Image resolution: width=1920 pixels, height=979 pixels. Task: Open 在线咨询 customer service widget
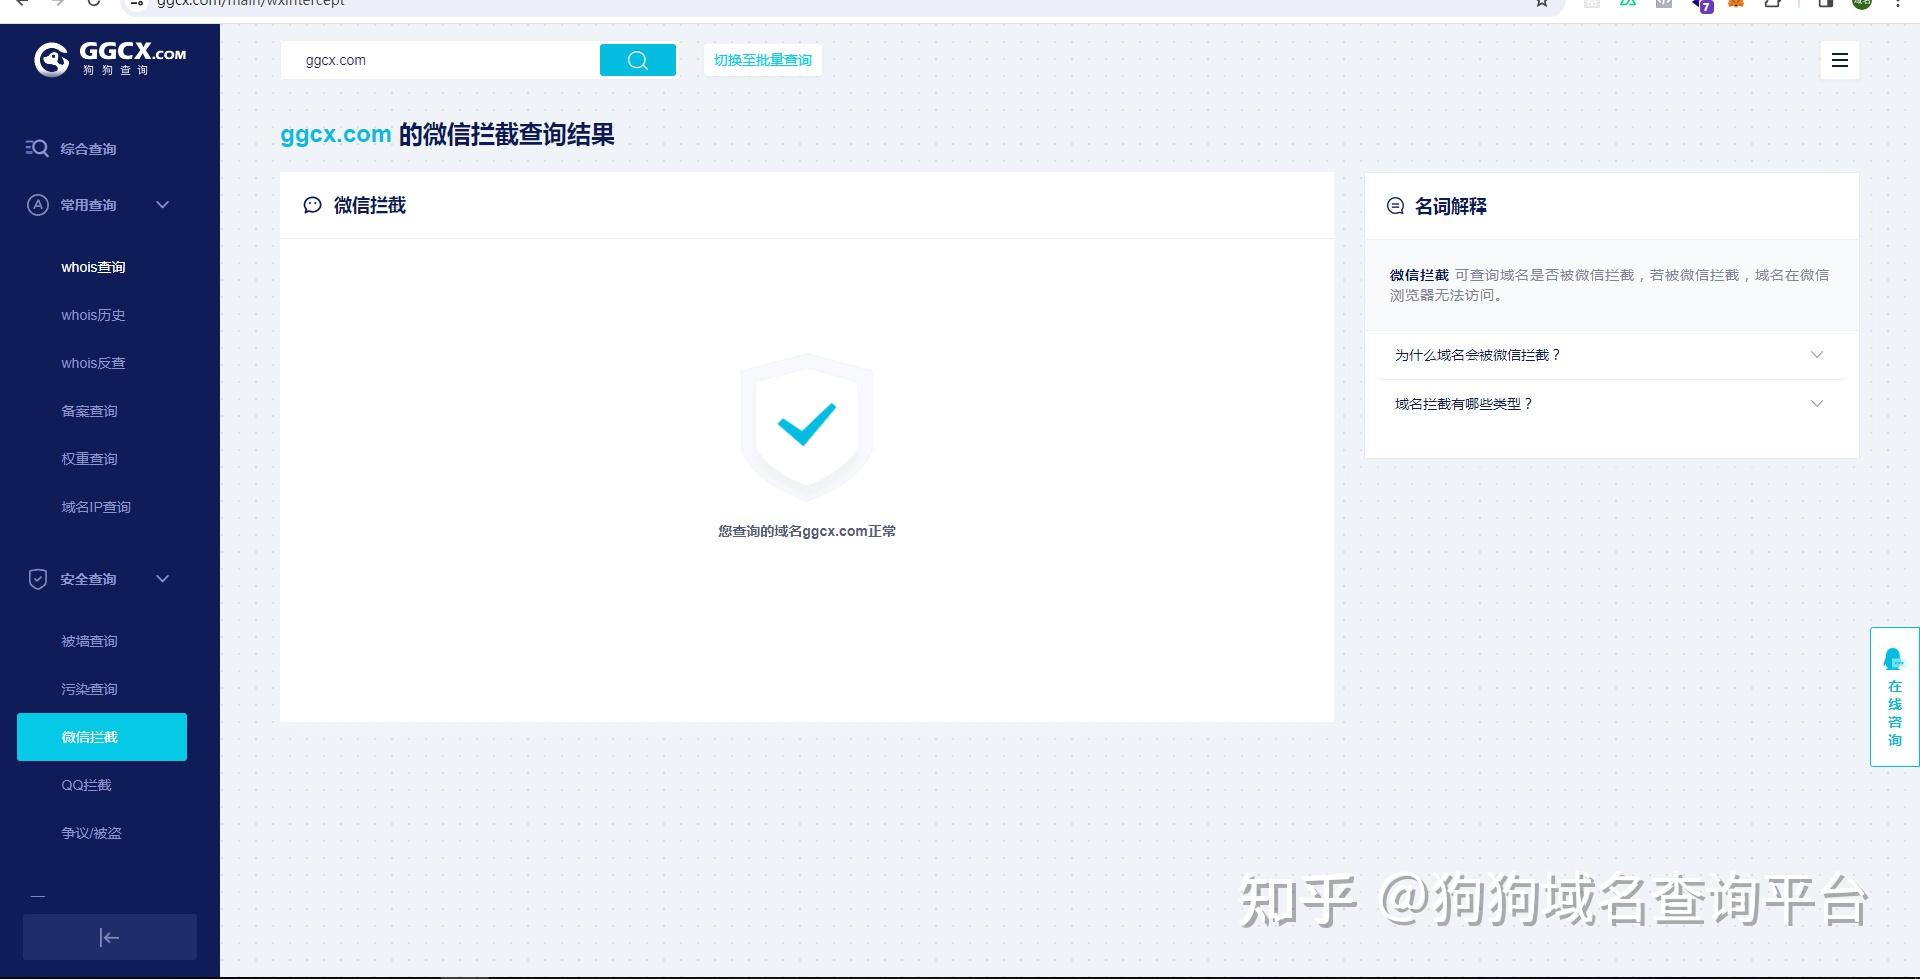tap(1894, 697)
